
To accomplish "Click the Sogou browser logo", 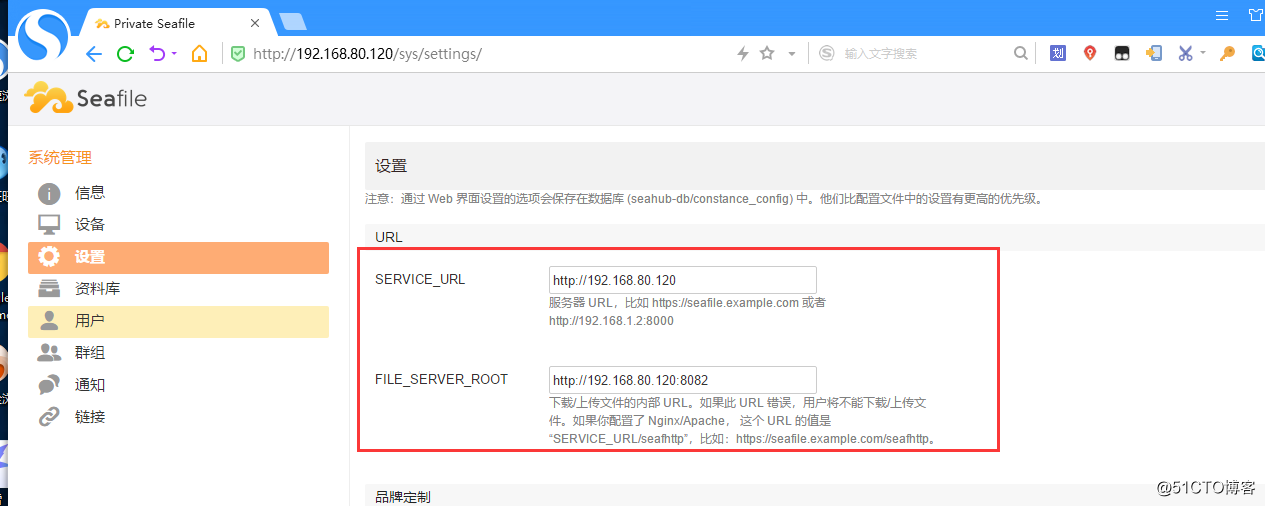I will pyautogui.click(x=44, y=34).
